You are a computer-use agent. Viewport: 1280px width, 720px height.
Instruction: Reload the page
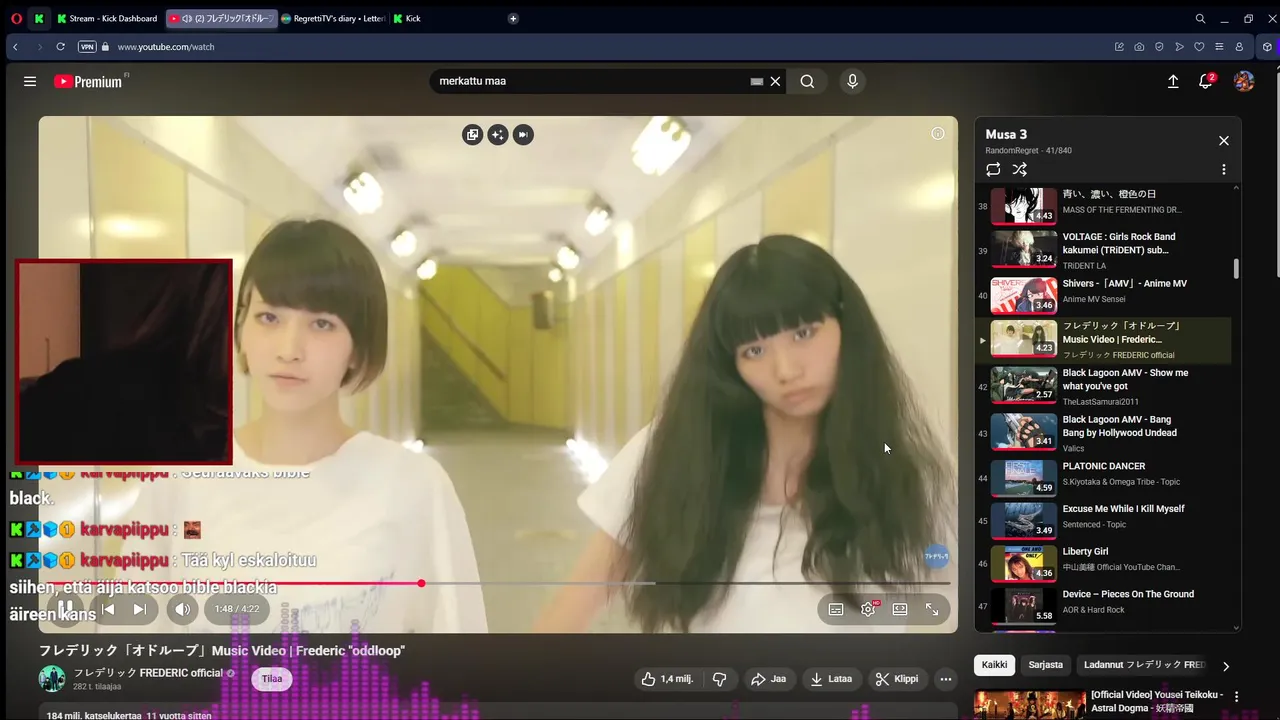pyautogui.click(x=61, y=47)
